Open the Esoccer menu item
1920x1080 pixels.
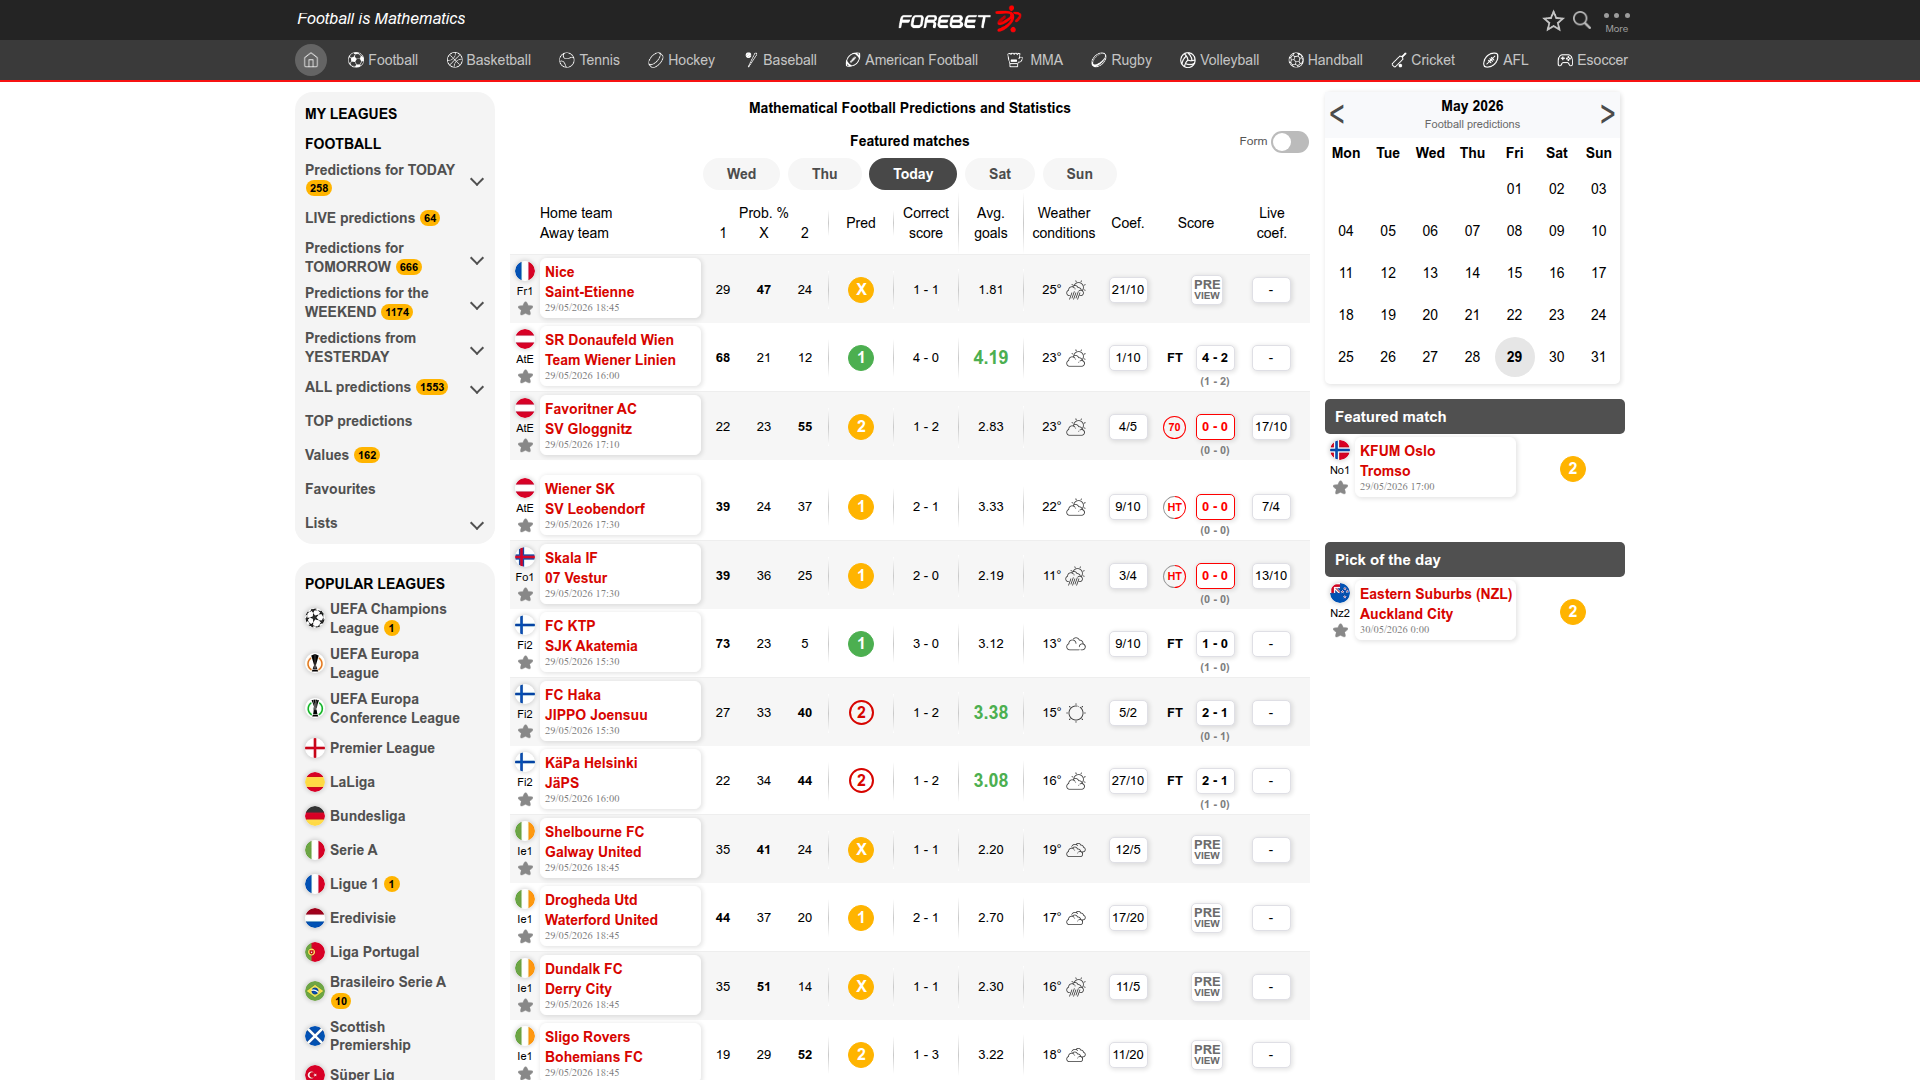click(1592, 60)
